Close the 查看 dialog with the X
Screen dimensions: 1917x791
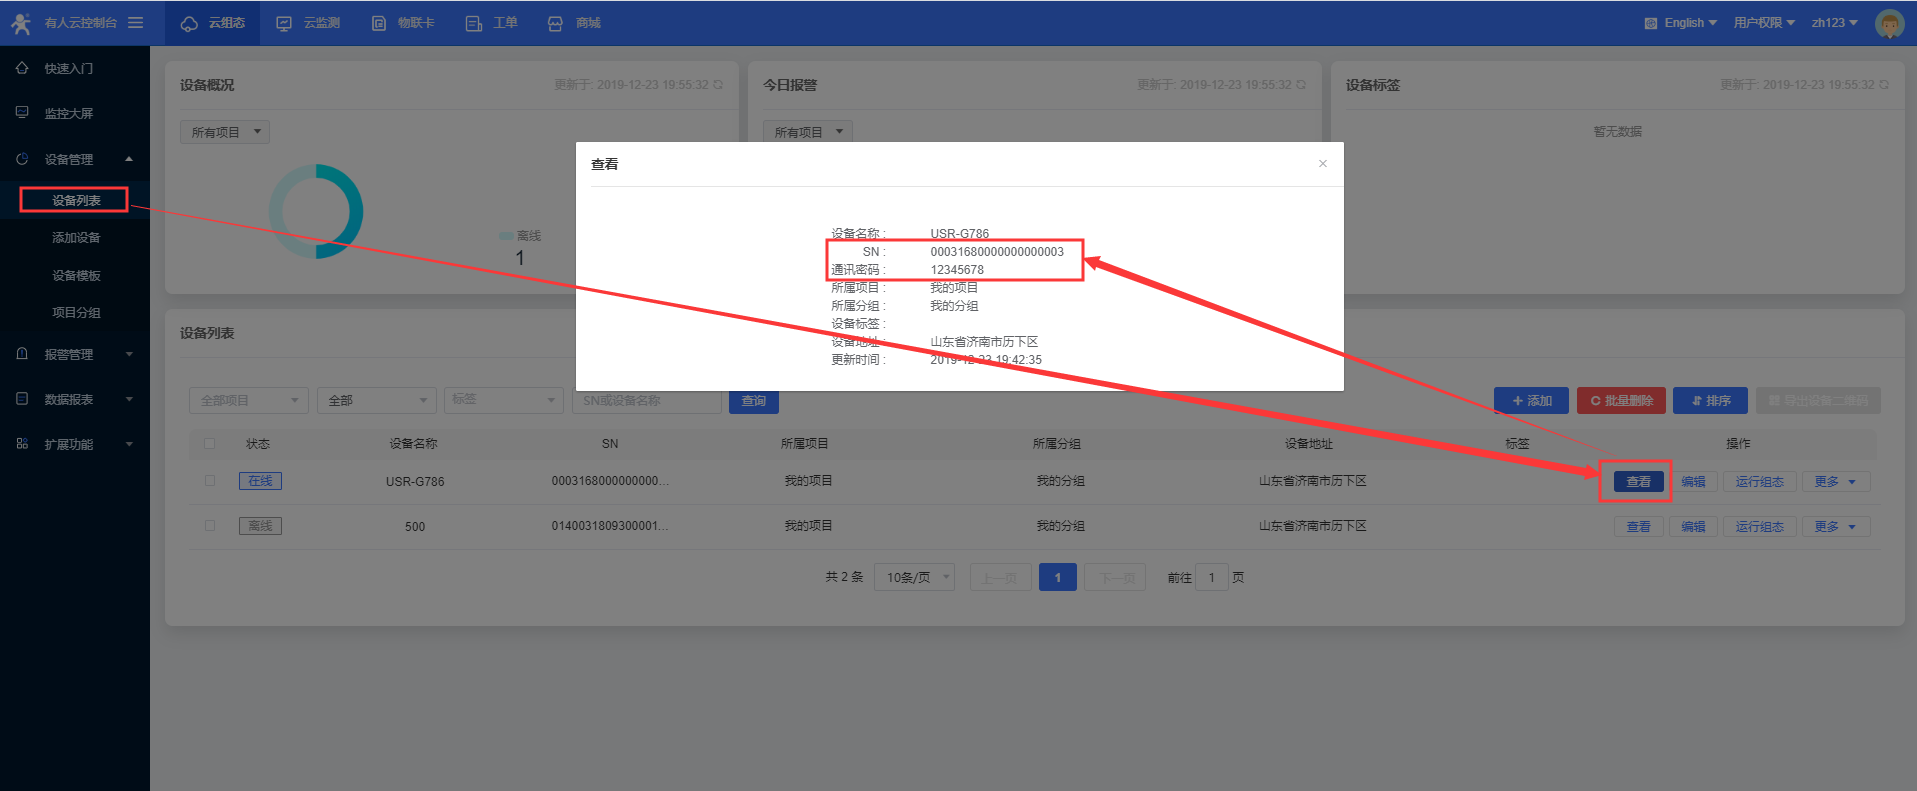(x=1322, y=164)
